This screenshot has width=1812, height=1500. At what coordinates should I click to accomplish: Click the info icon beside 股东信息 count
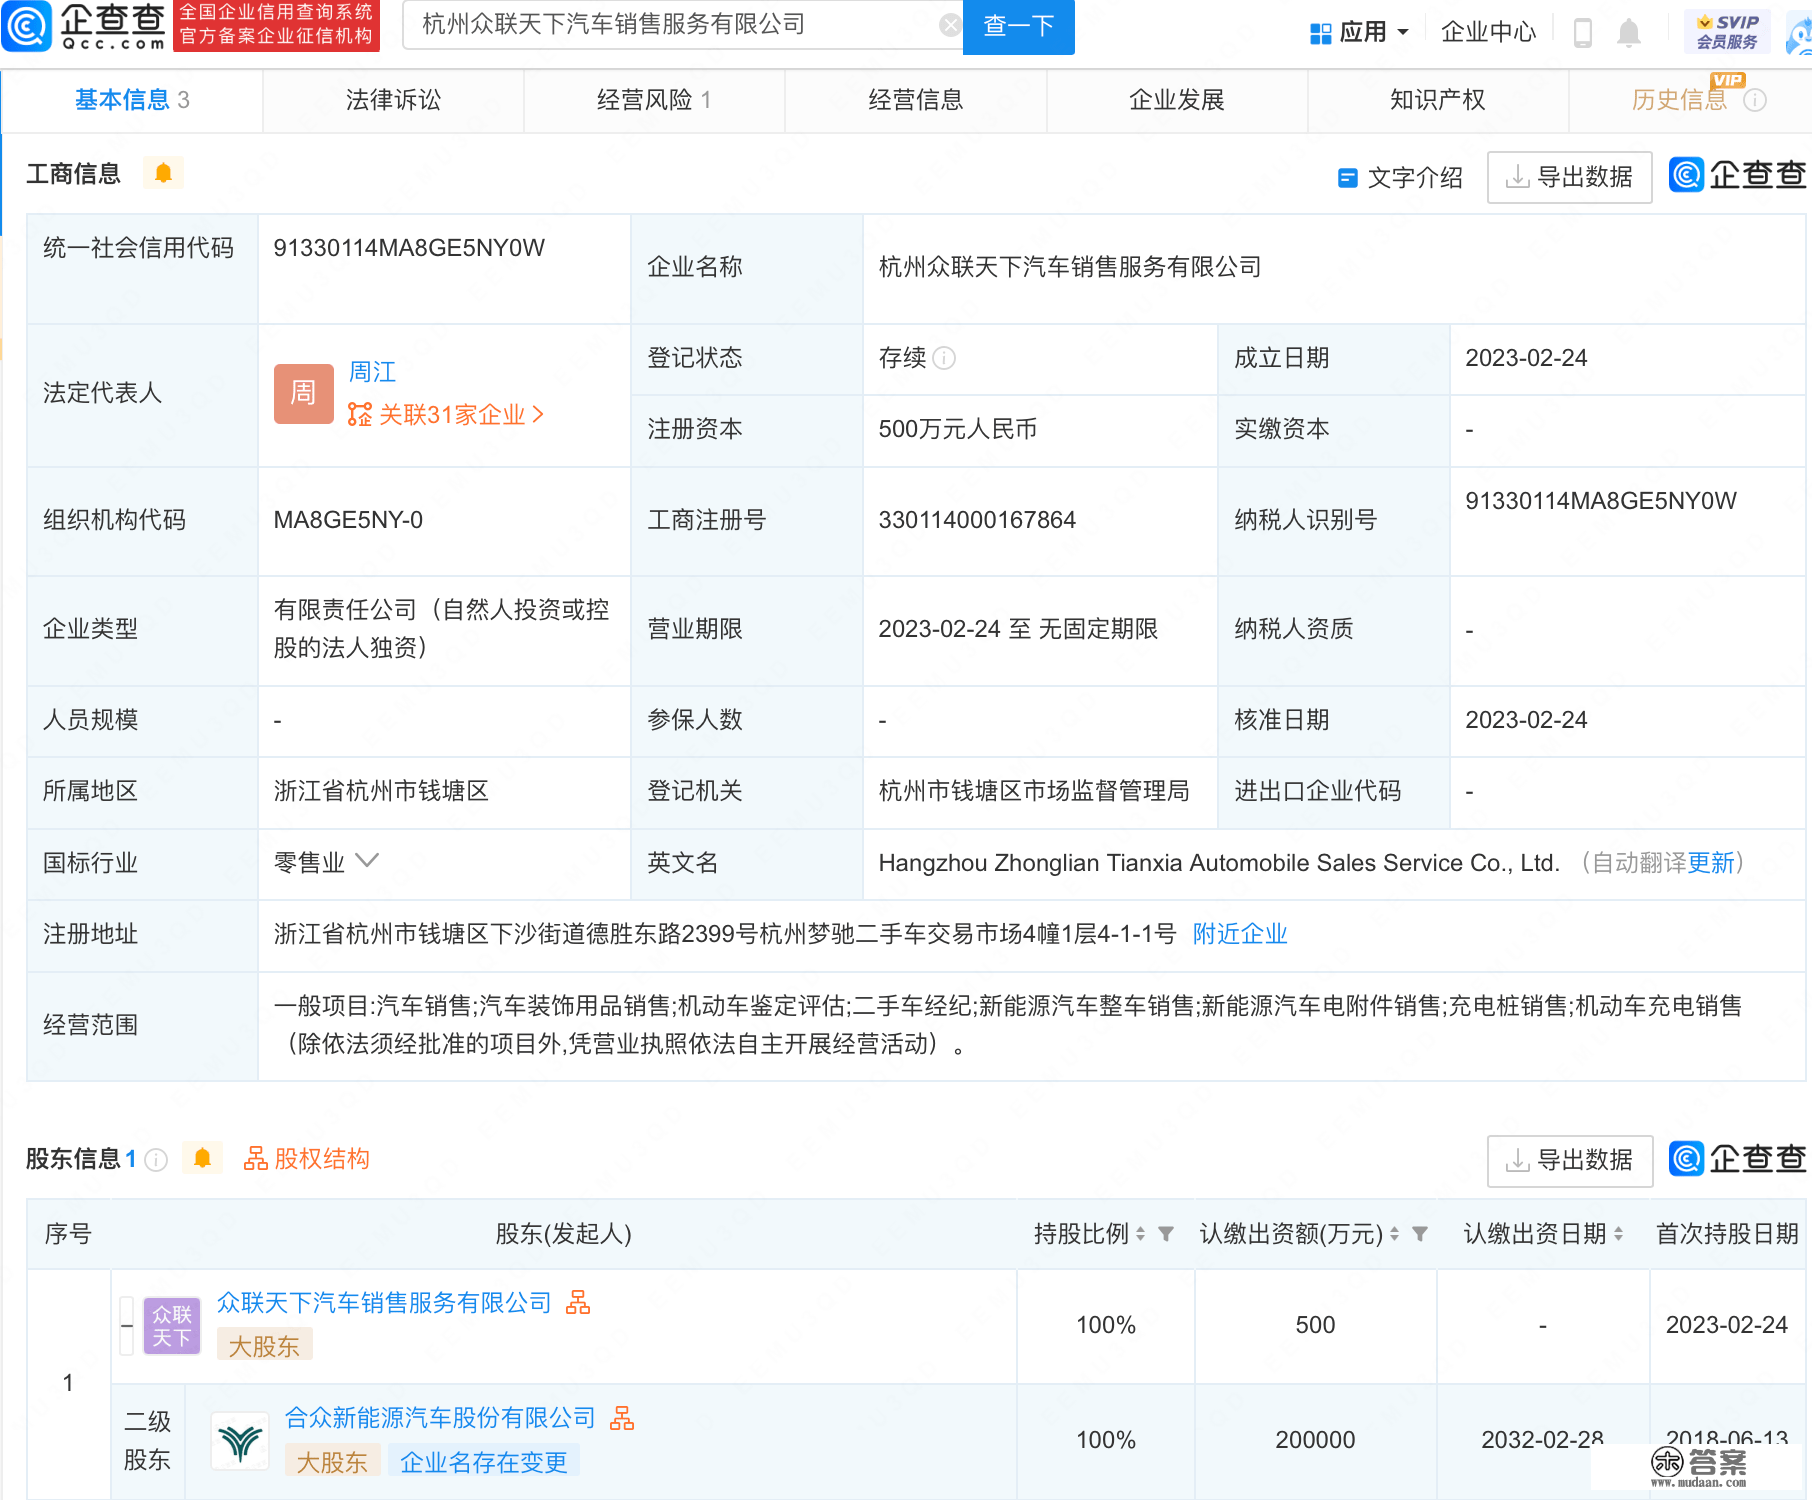click(x=156, y=1159)
